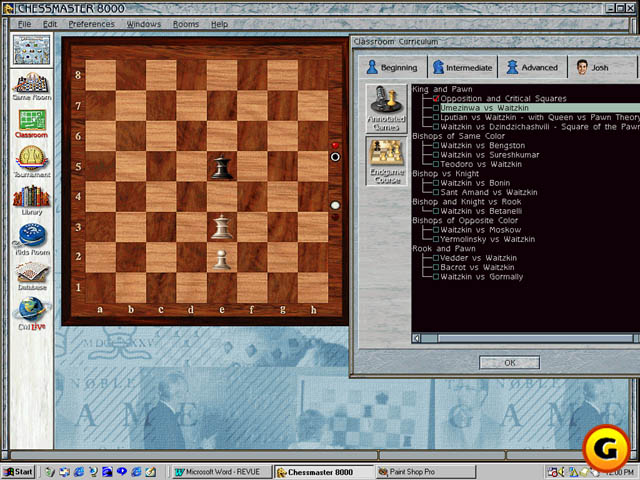
Task: Select the Classroom icon in the sidebar
Action: [32, 121]
